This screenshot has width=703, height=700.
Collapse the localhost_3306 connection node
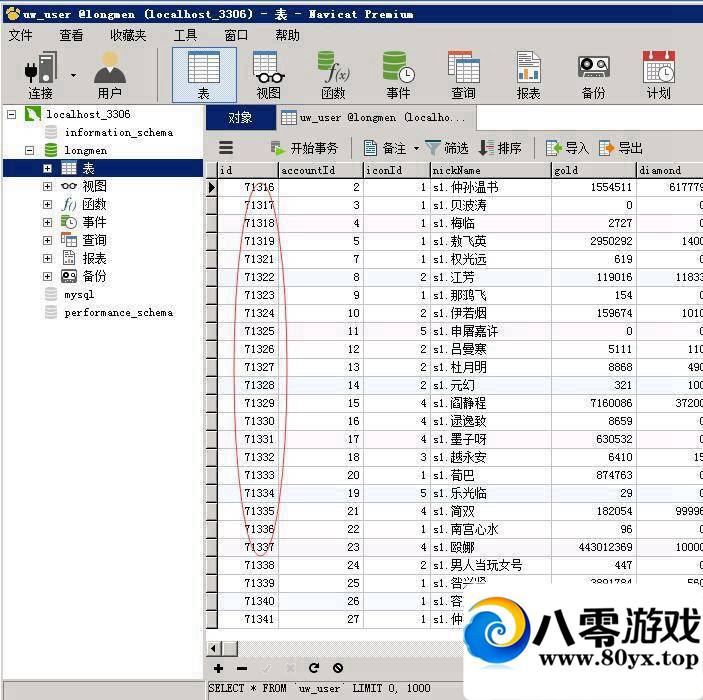12,114
